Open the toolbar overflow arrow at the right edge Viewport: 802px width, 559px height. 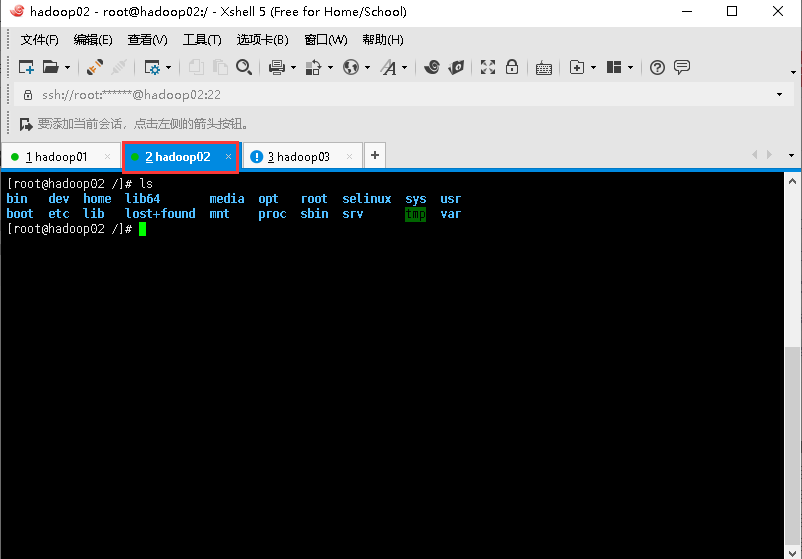[793, 72]
